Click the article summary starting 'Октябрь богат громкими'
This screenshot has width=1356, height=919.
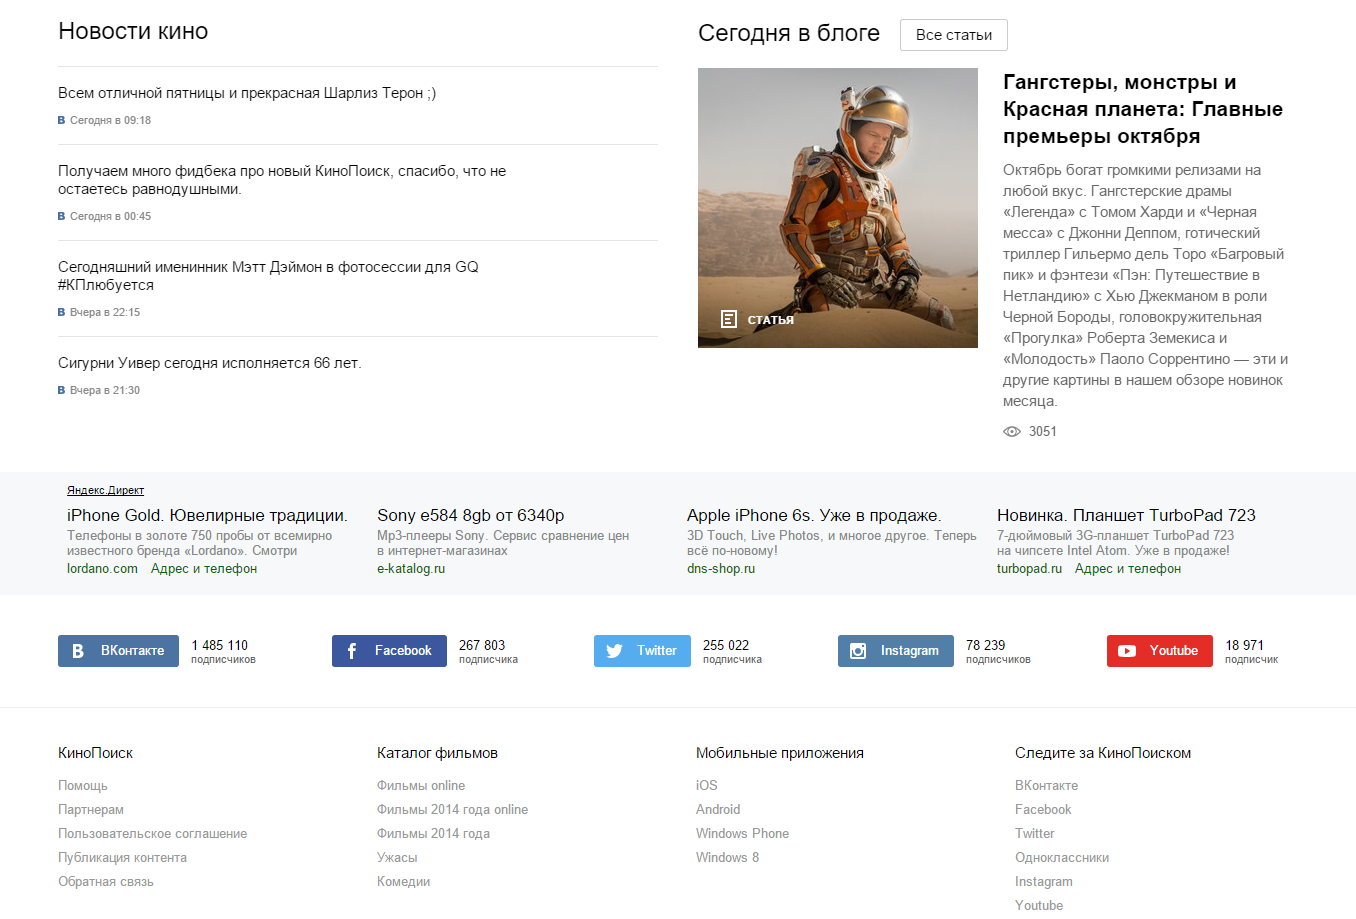1146,285
